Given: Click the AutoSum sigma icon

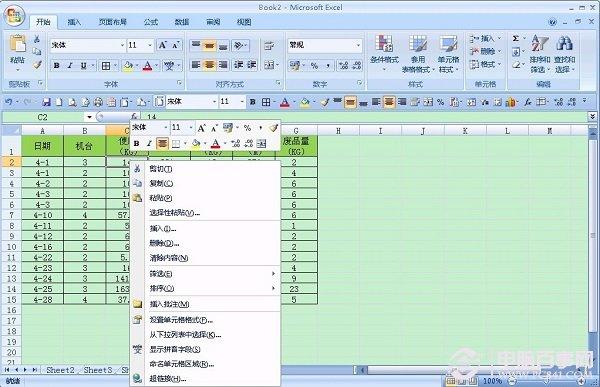Looking at the screenshot, I should pyautogui.click(x=515, y=38).
